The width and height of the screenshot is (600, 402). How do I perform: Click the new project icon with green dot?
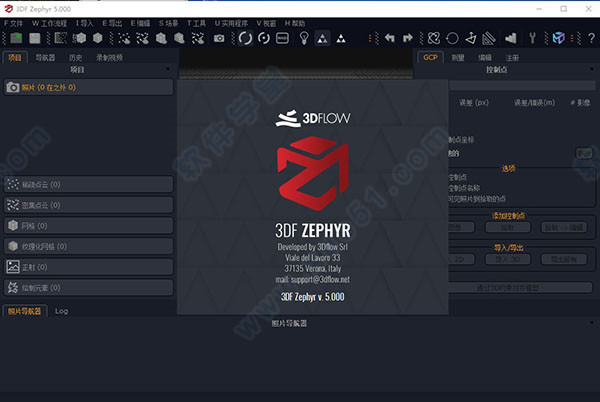(16, 38)
